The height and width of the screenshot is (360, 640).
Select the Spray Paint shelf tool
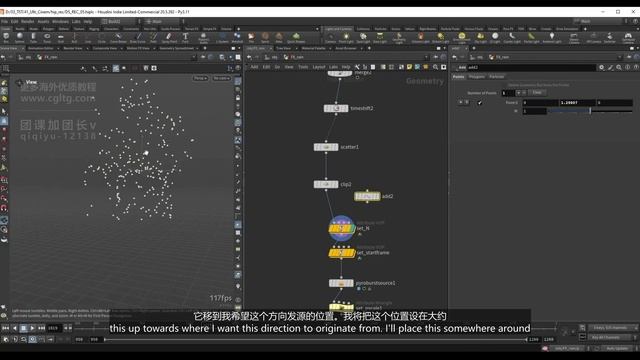[169, 38]
